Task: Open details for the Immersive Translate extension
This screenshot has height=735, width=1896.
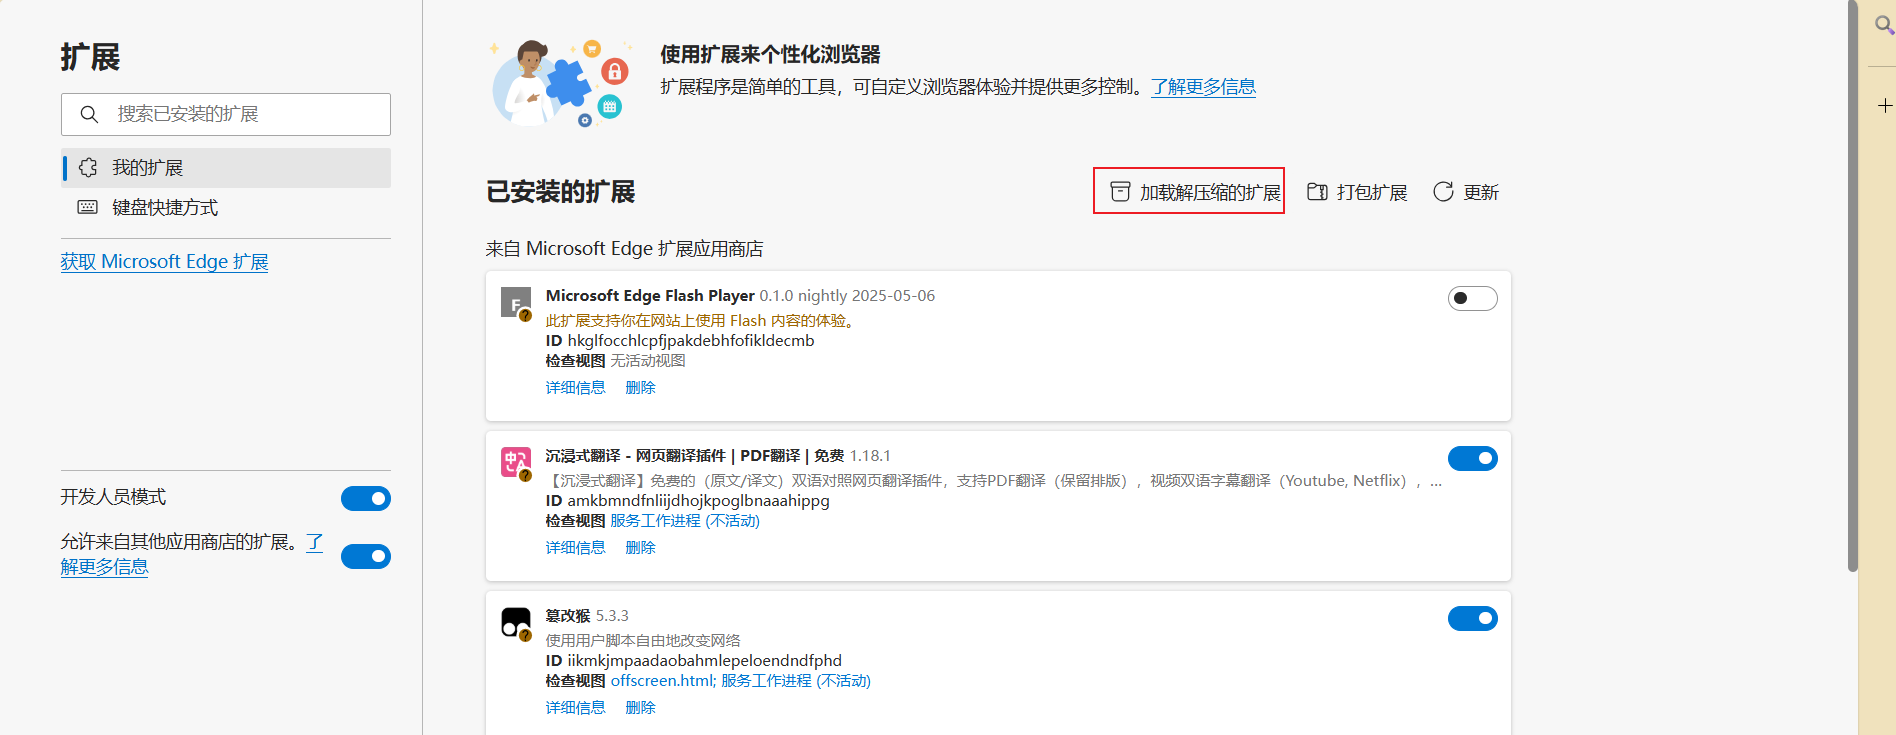Action: (575, 548)
